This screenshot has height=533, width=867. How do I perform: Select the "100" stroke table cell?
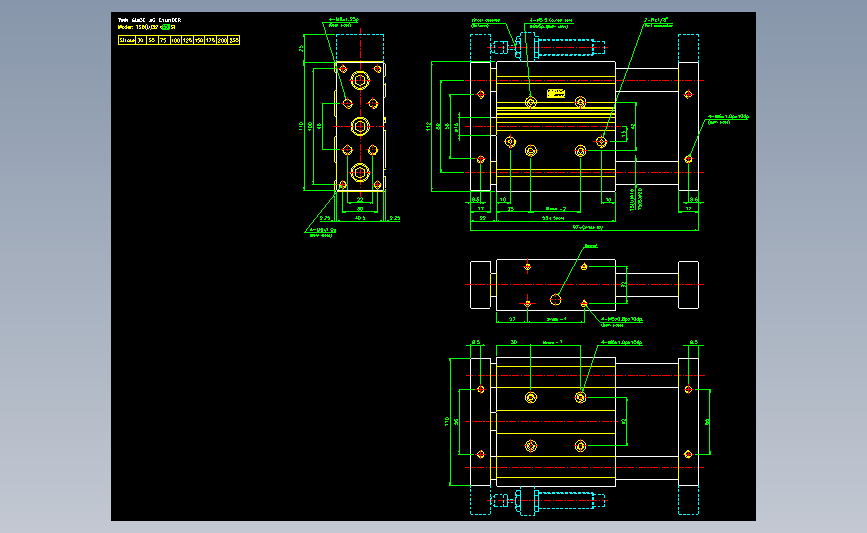[x=176, y=40]
